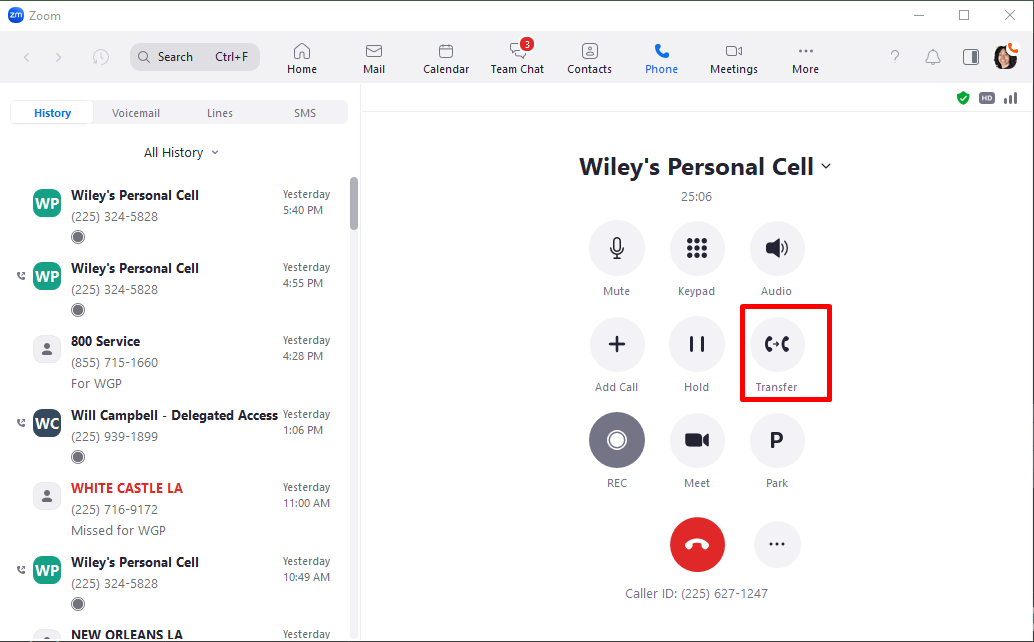The width and height of the screenshot is (1034, 642).
Task: Open the More navigation menu
Action: (805, 58)
